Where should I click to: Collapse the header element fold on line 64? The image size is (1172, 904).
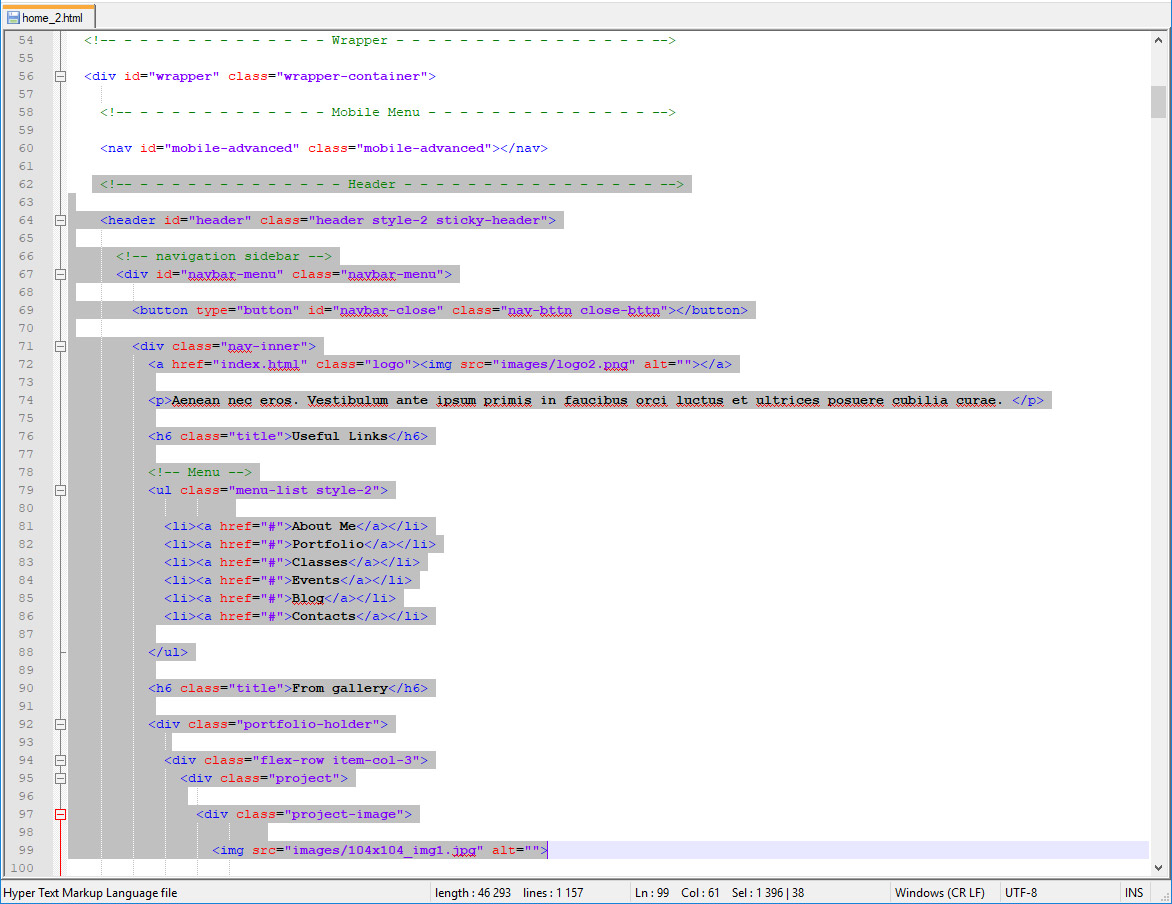[61, 220]
